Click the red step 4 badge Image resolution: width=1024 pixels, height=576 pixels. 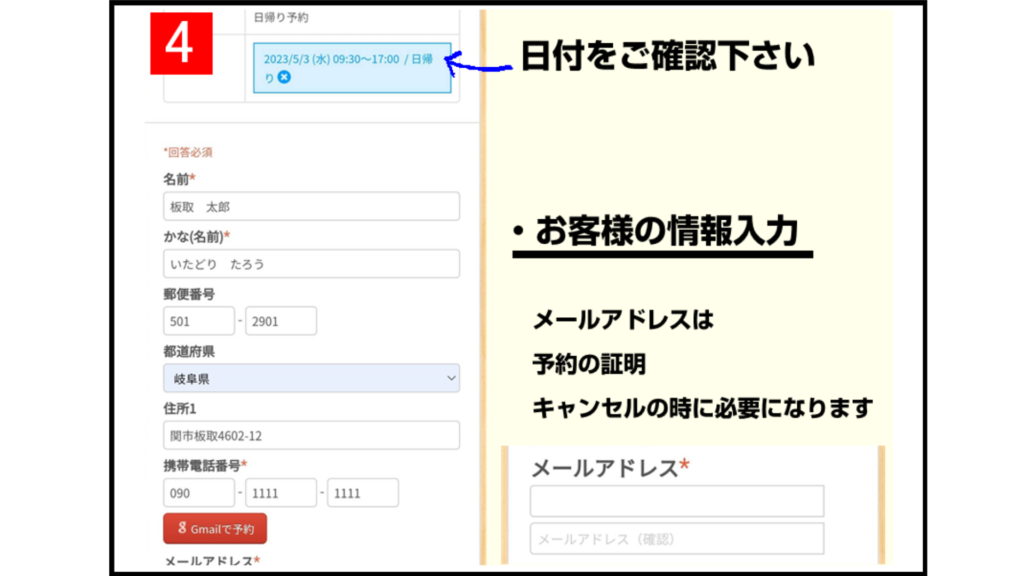click(182, 44)
